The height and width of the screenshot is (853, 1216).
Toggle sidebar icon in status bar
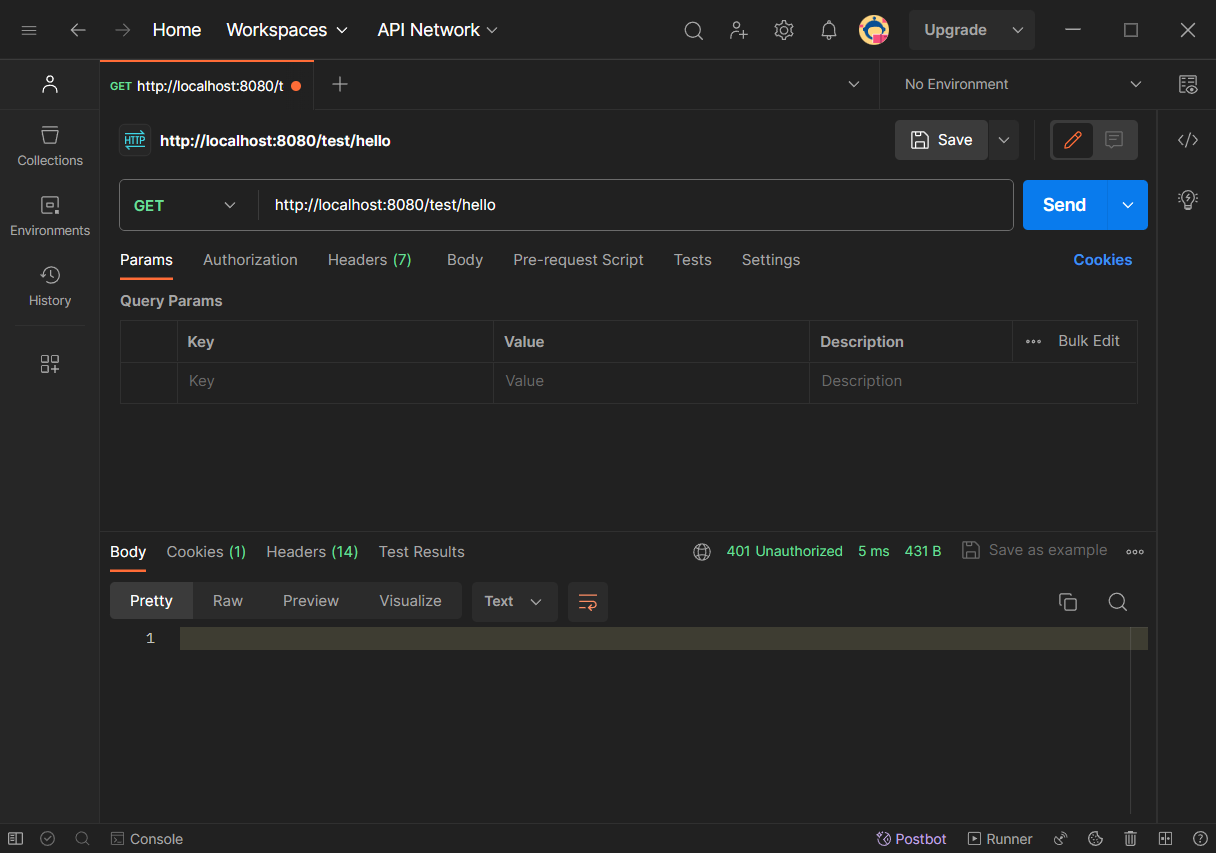[15, 839]
